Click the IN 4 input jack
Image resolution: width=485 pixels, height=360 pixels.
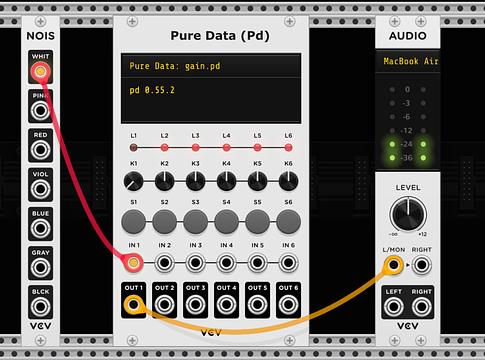[226, 263]
